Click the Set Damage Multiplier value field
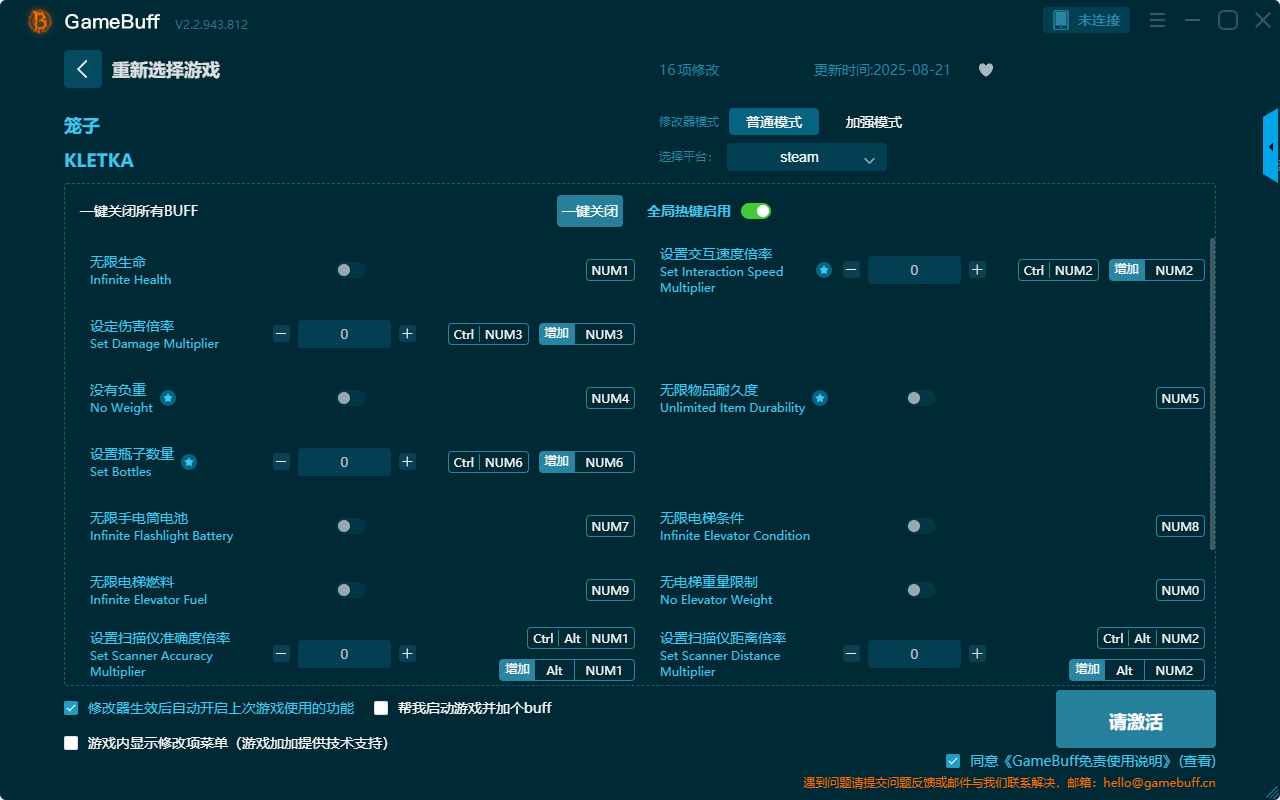The width and height of the screenshot is (1280, 800). coord(344,334)
